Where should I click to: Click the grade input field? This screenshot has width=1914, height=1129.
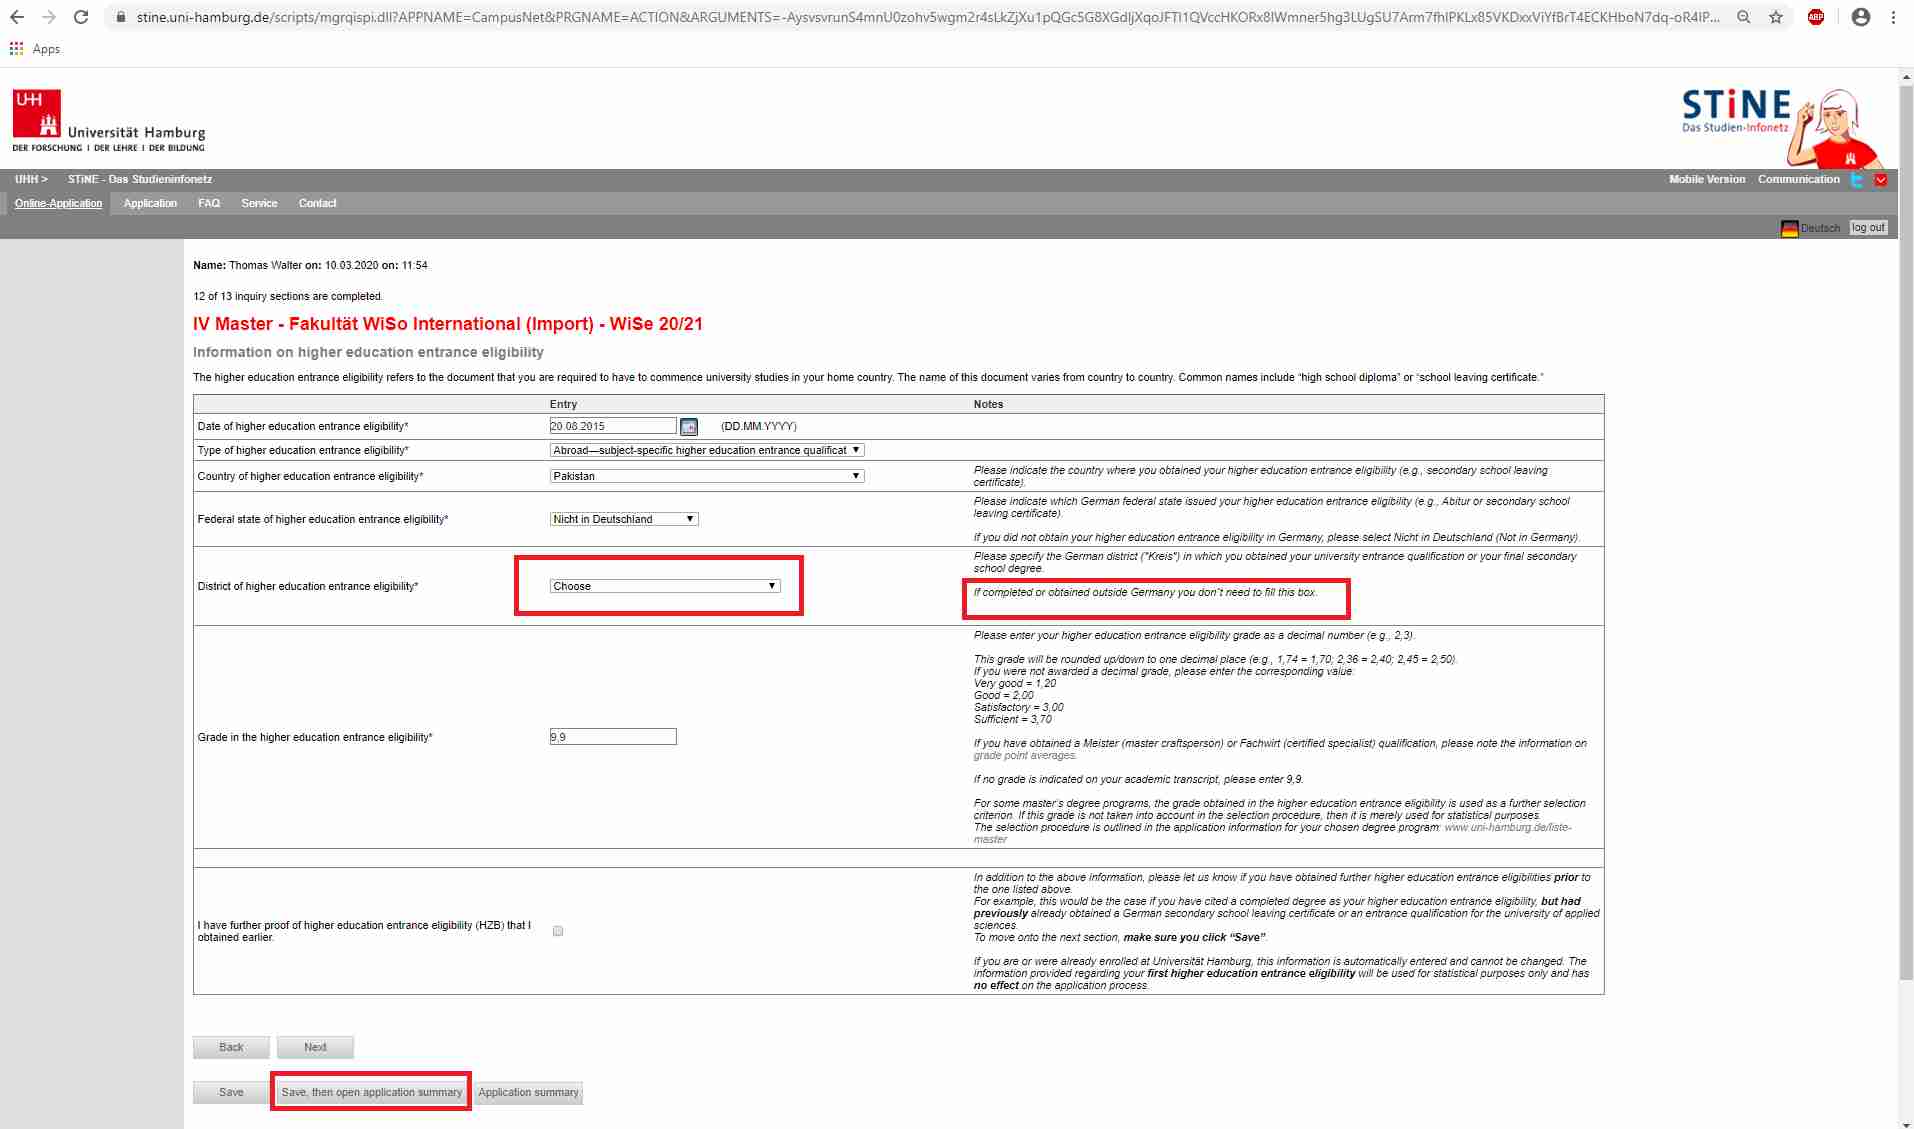point(612,737)
